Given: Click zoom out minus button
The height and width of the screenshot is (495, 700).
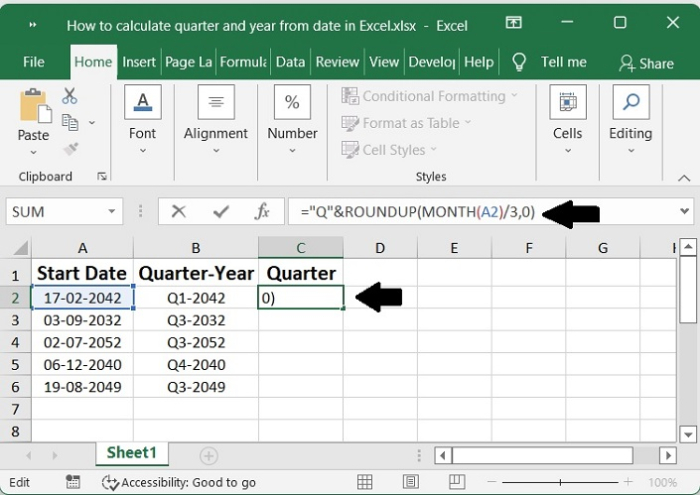Looking at the screenshot, I should tap(492, 482).
